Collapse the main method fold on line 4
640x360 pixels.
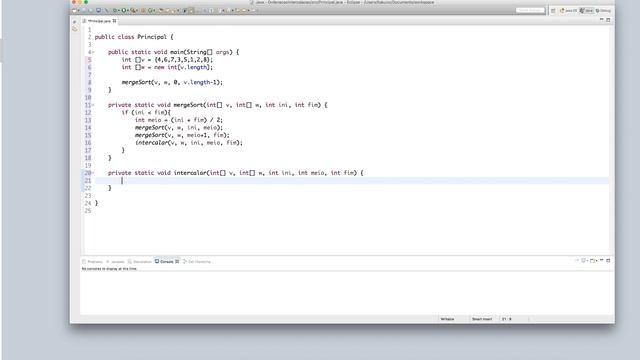pyautogui.click(x=93, y=52)
